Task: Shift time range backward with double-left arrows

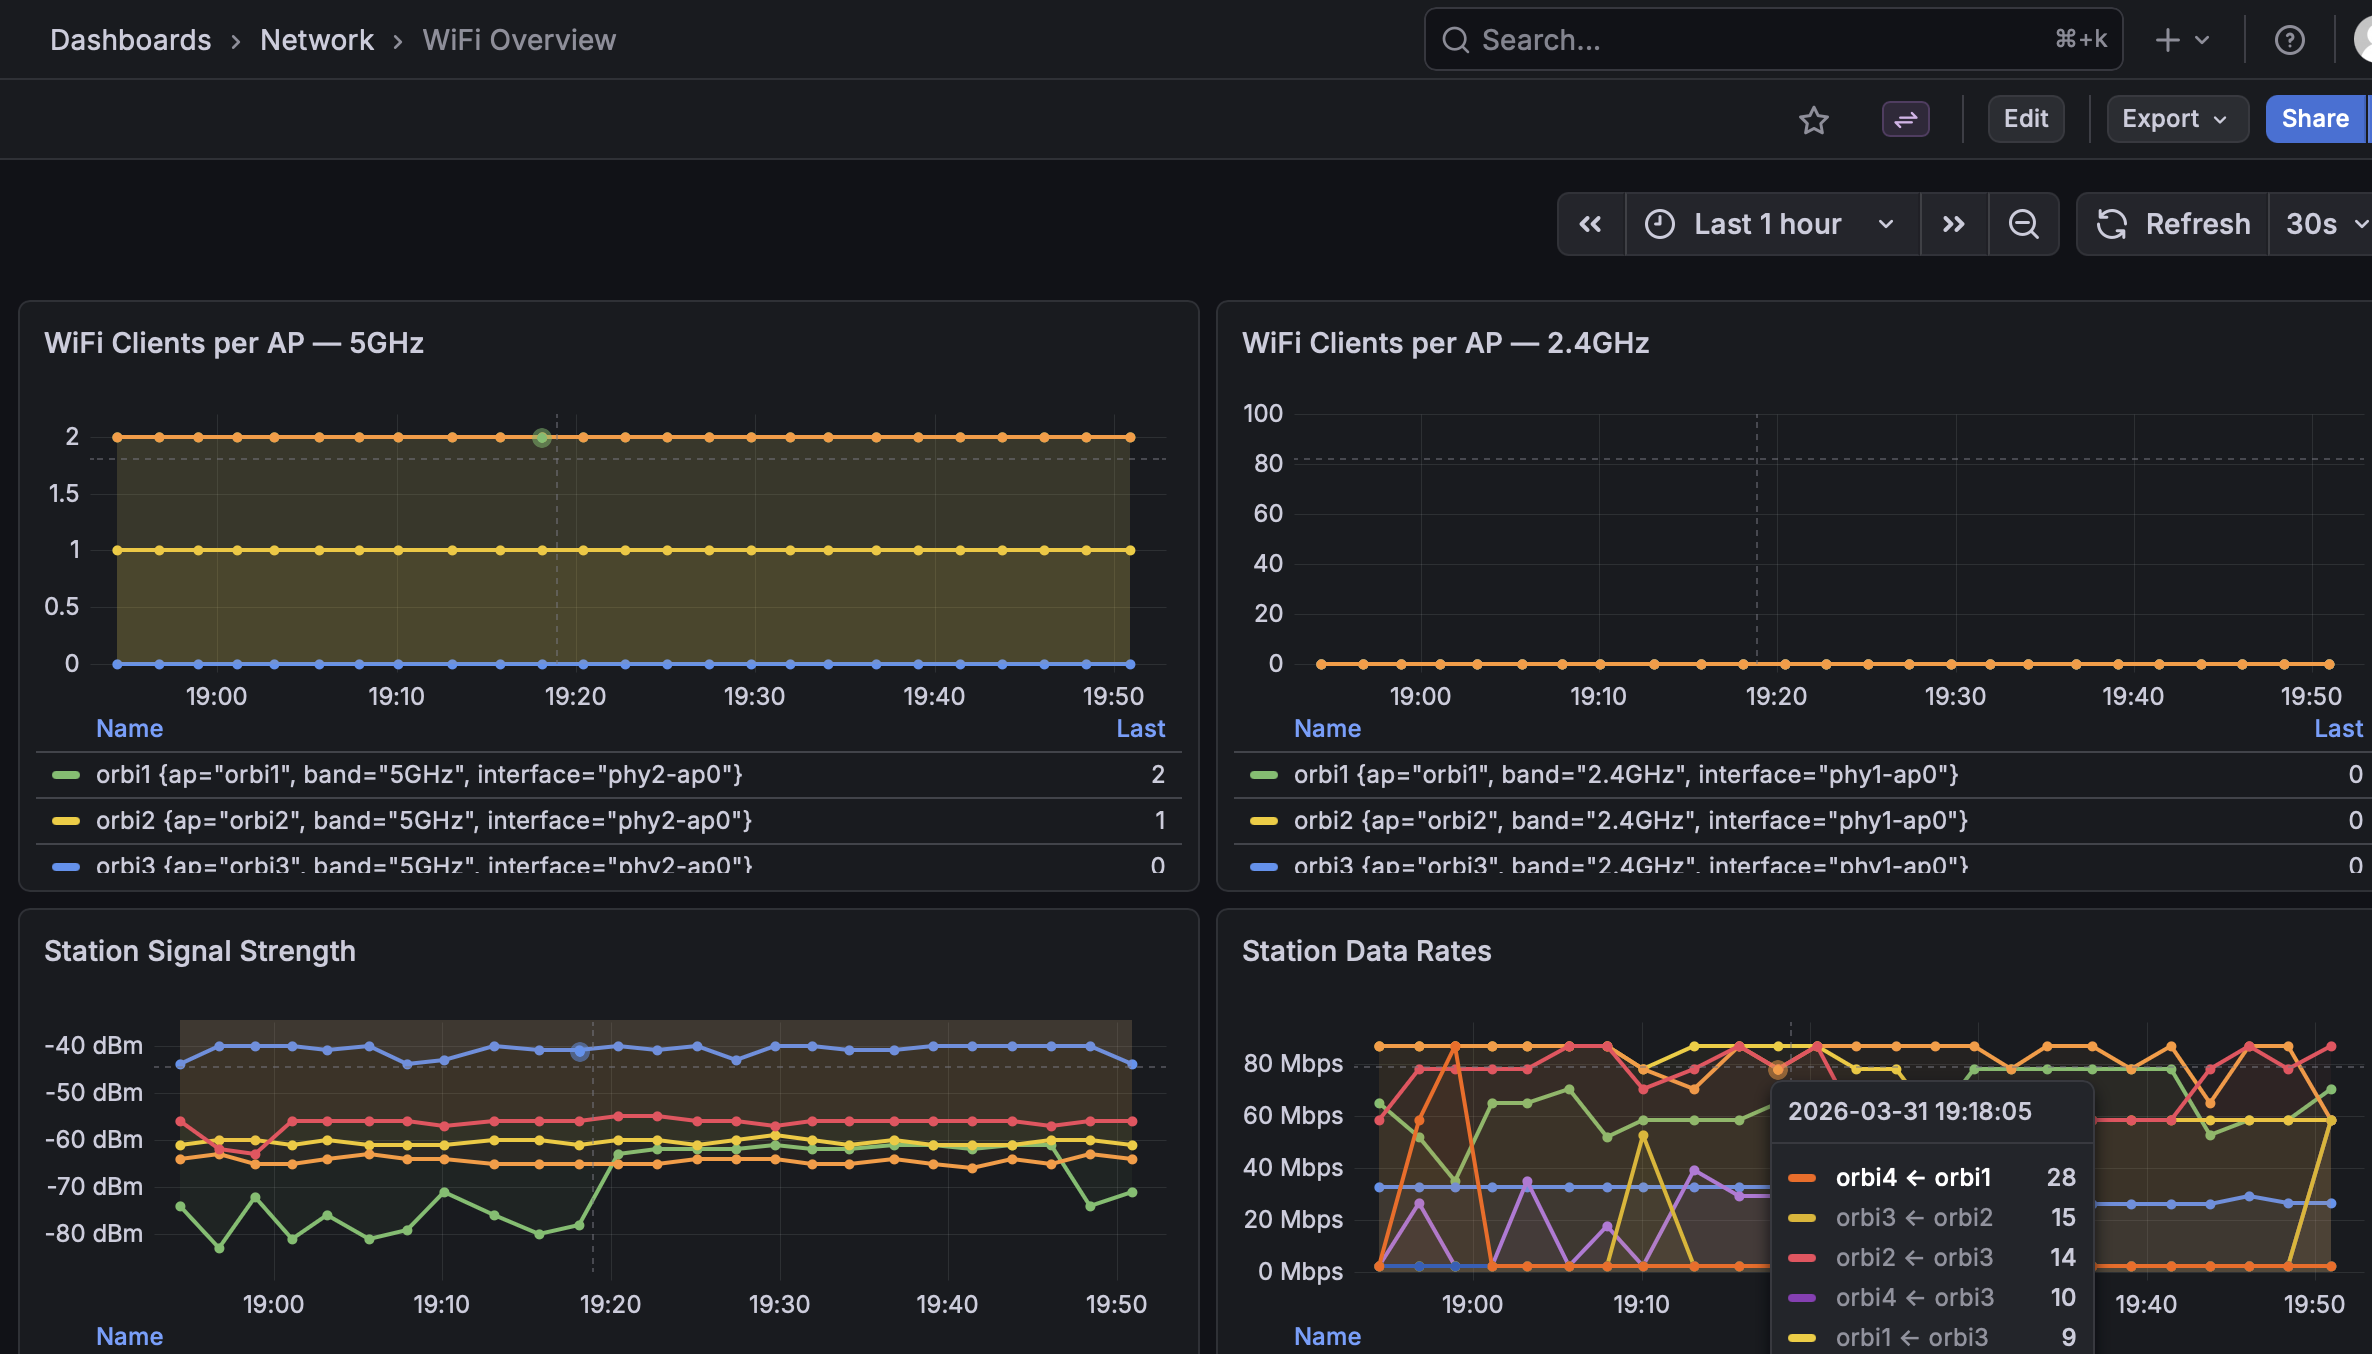Action: click(1591, 223)
